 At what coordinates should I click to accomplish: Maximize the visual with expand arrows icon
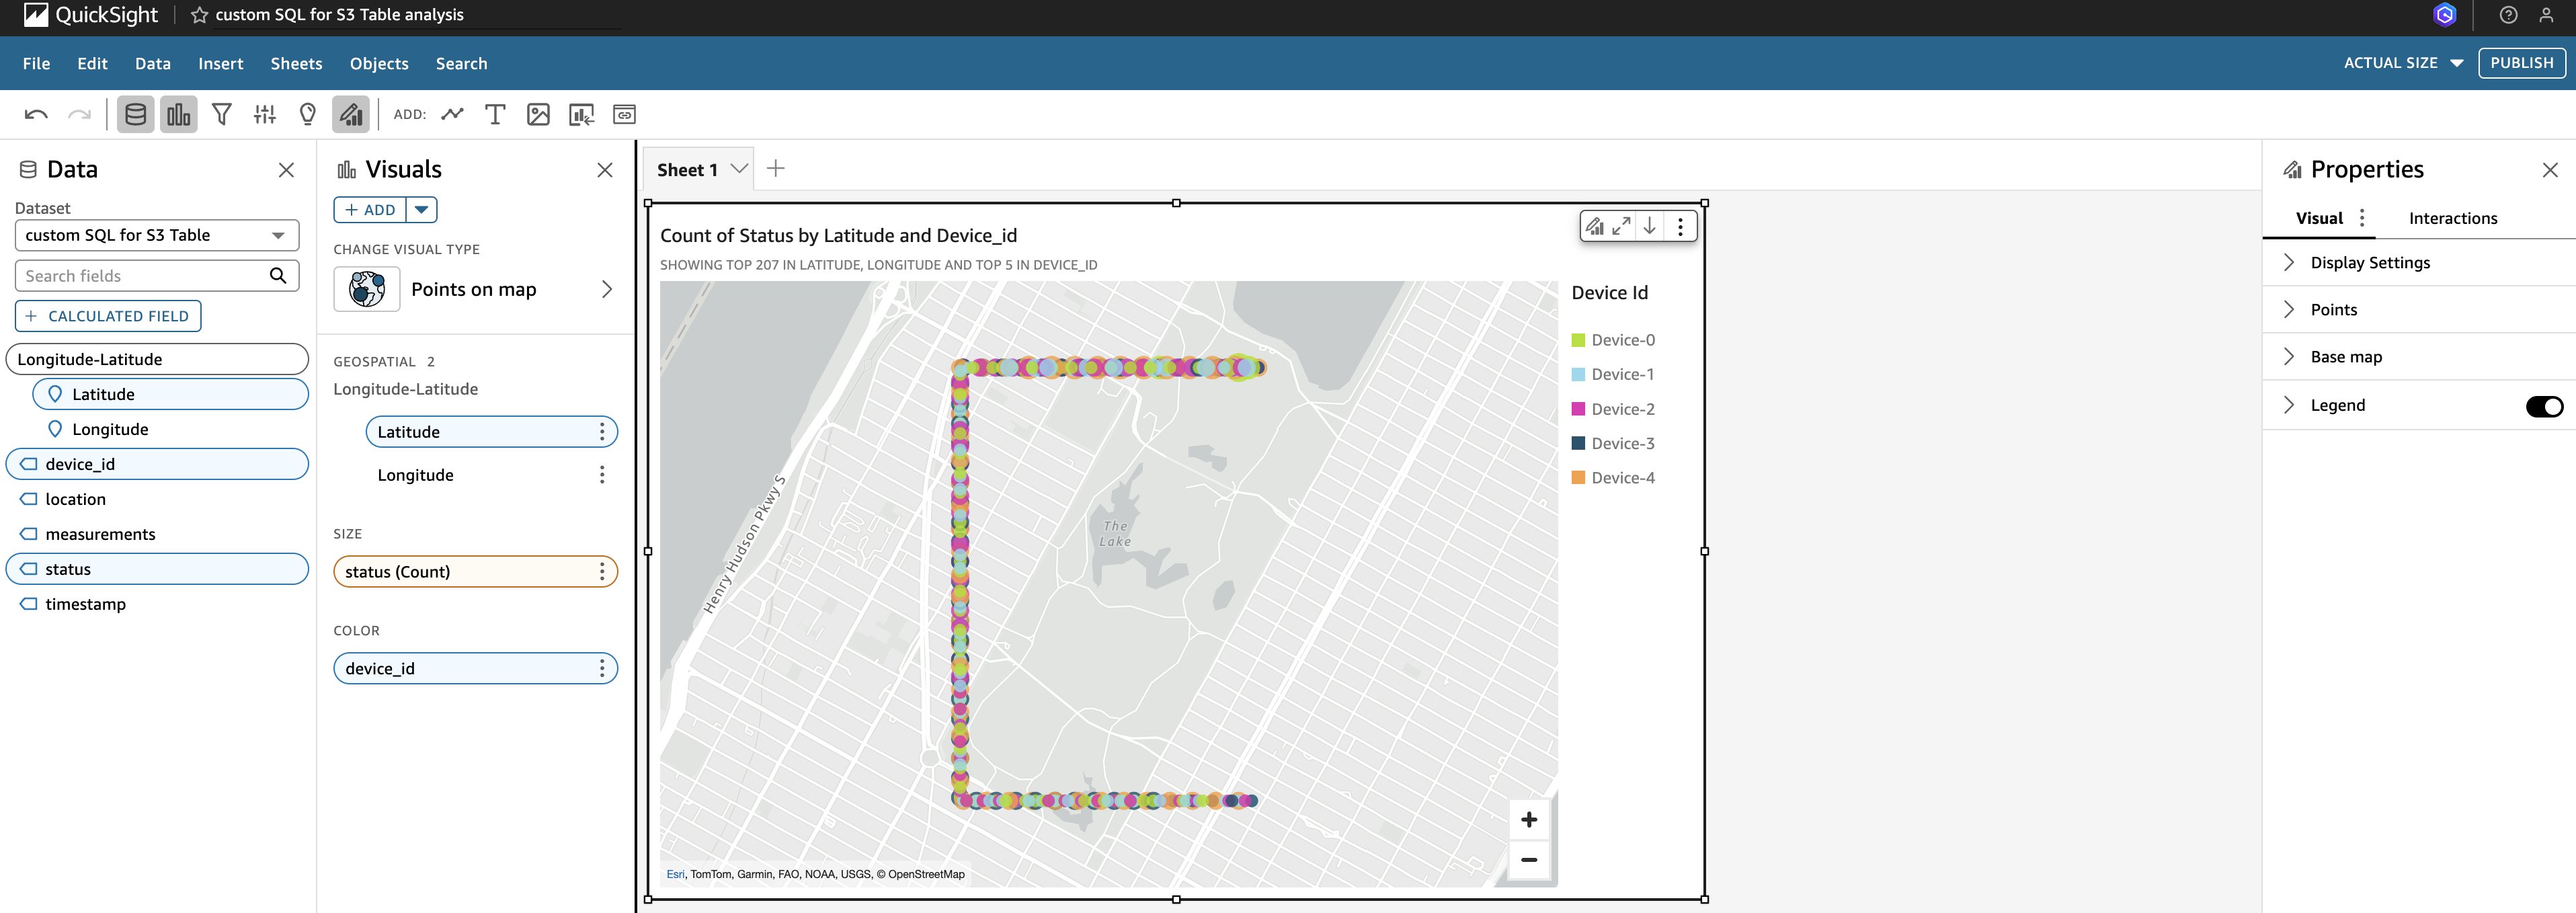[x=1622, y=227]
